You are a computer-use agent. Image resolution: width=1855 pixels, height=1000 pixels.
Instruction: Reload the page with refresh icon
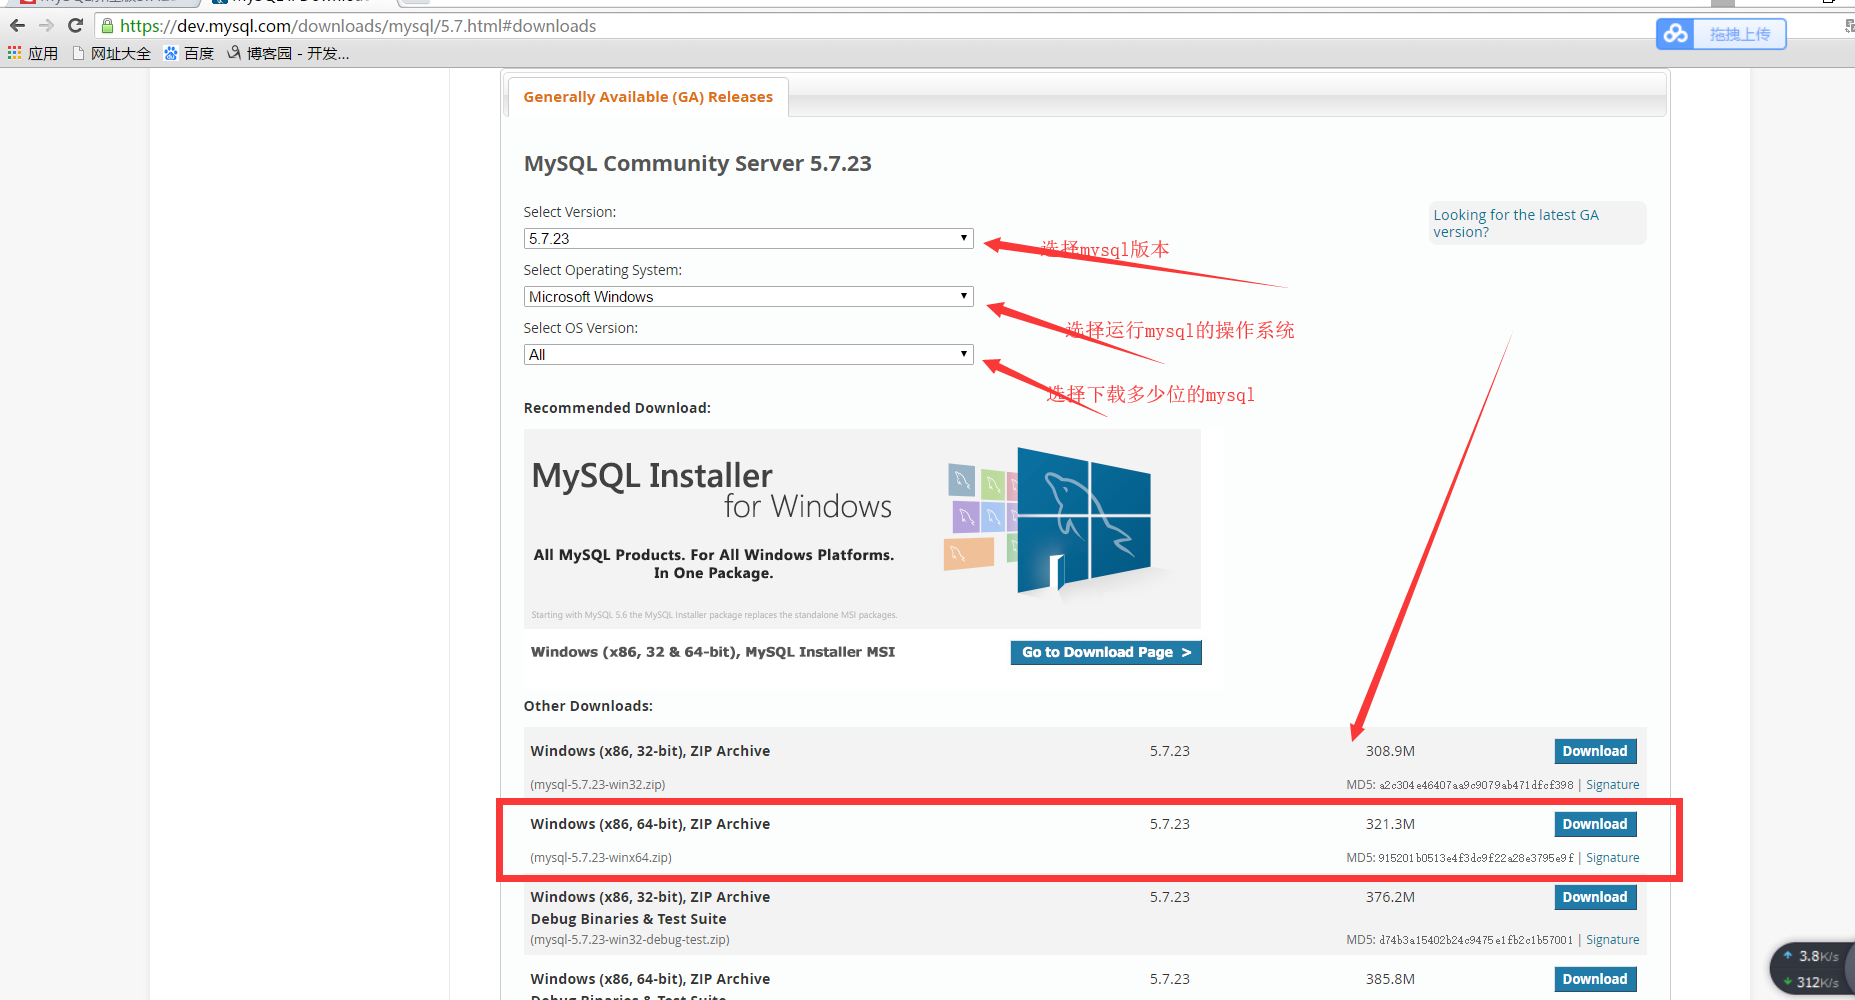coord(75,26)
